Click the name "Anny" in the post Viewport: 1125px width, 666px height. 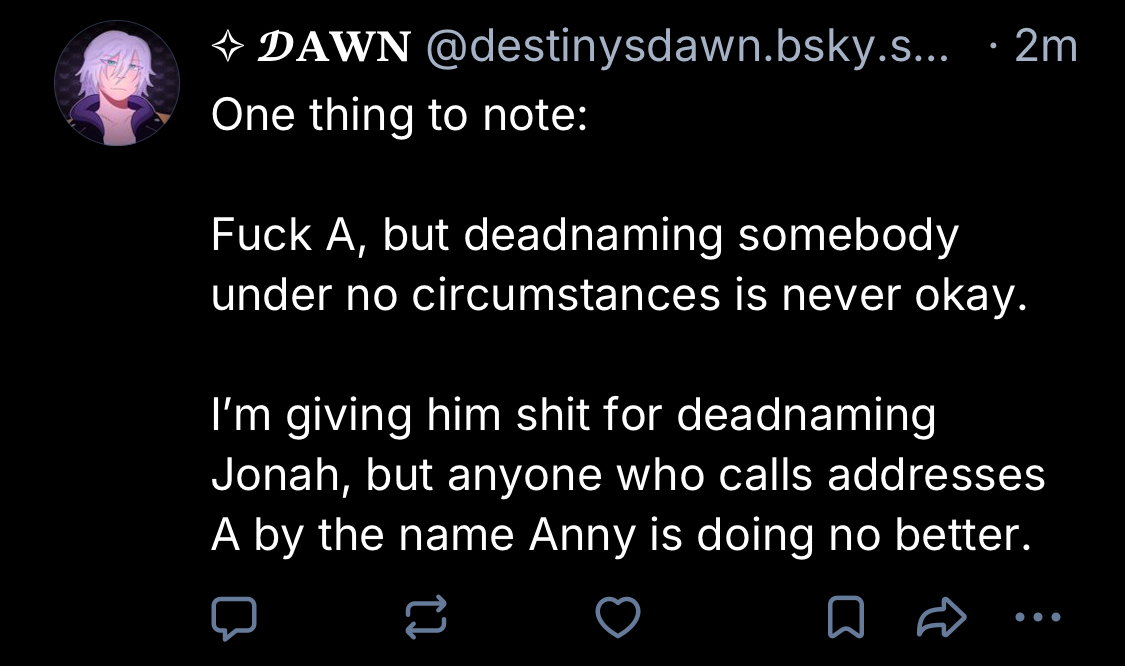tap(582, 536)
